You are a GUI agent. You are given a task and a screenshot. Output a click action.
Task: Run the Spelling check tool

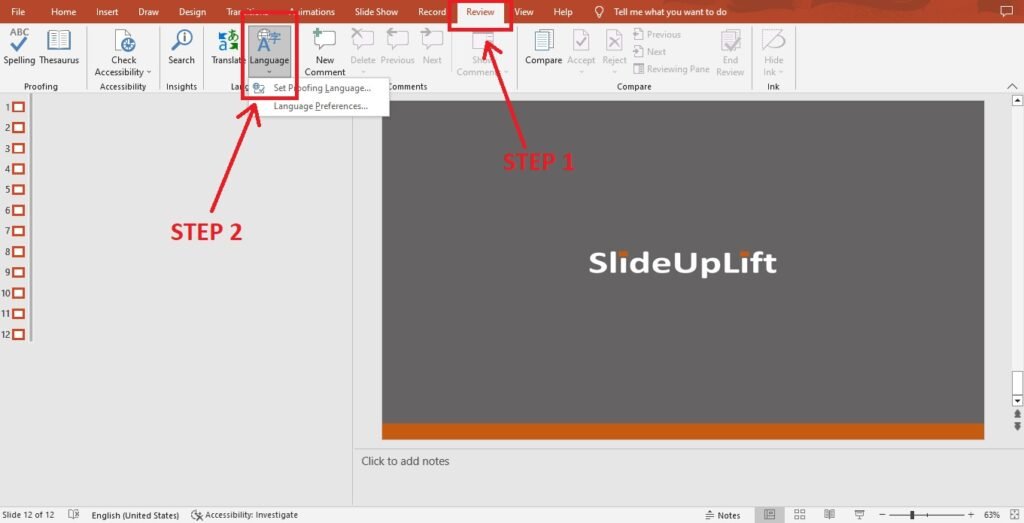point(19,46)
